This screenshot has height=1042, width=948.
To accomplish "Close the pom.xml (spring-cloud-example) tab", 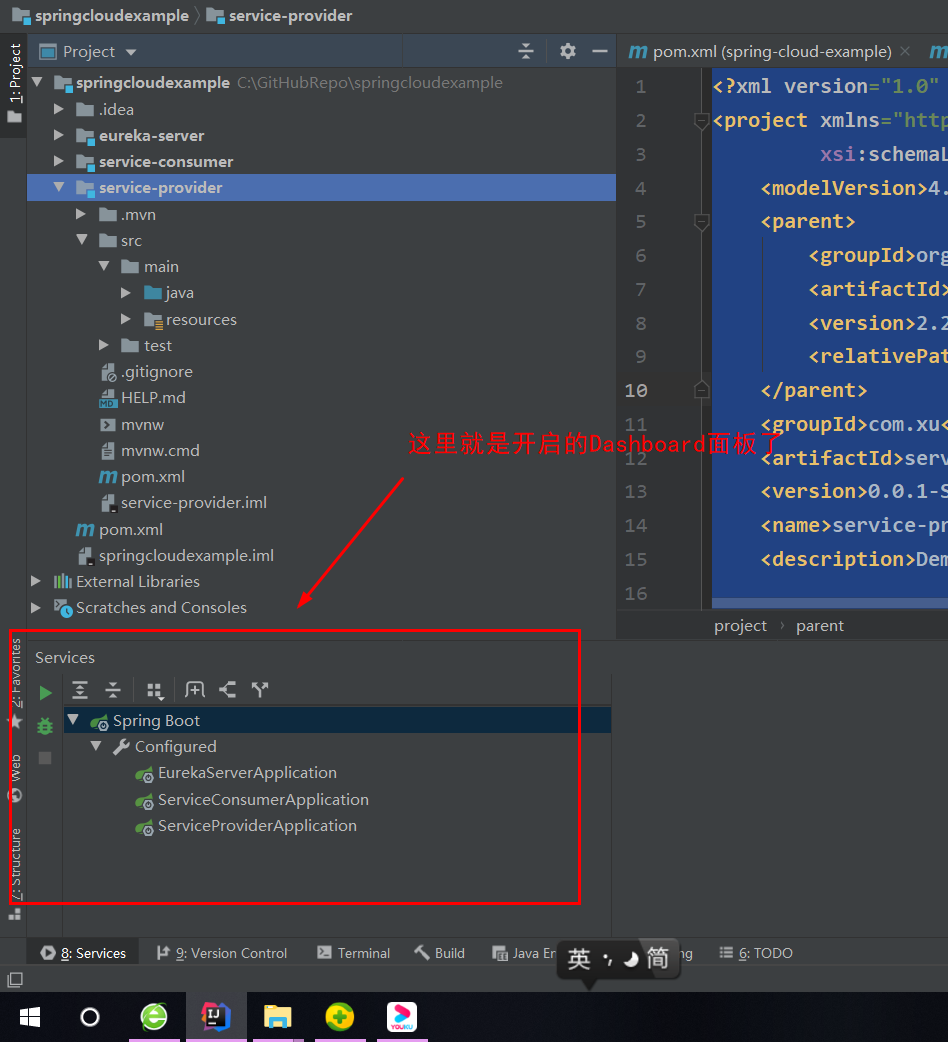I will 905,51.
